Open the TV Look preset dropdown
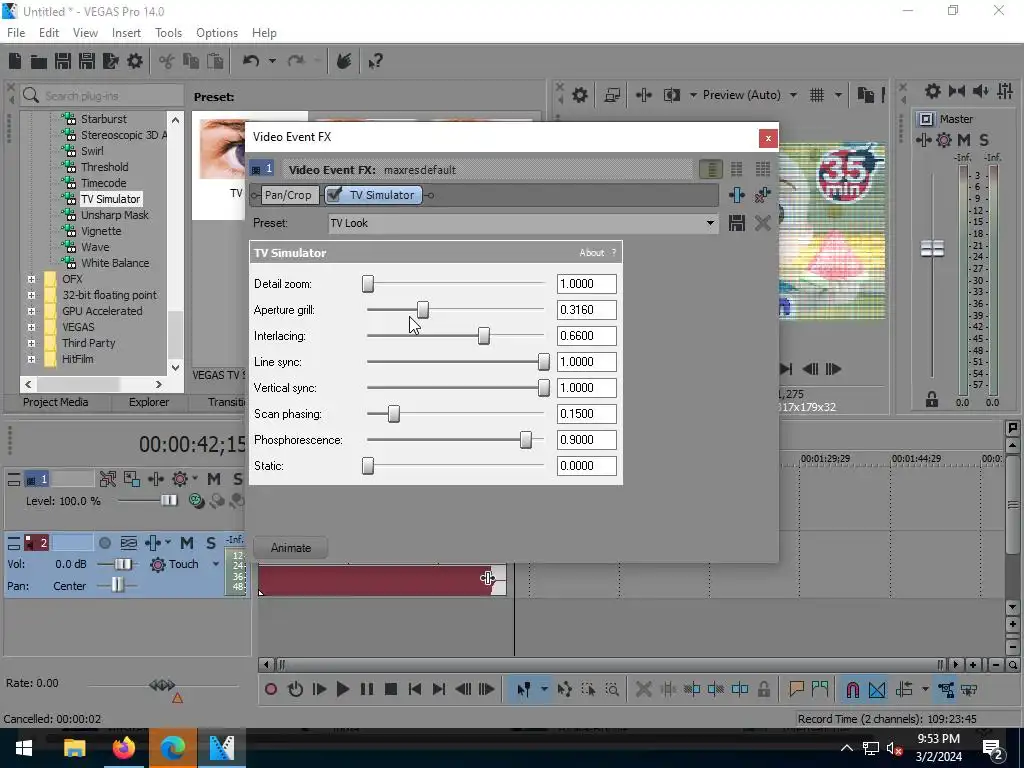The image size is (1024, 768). coord(710,223)
